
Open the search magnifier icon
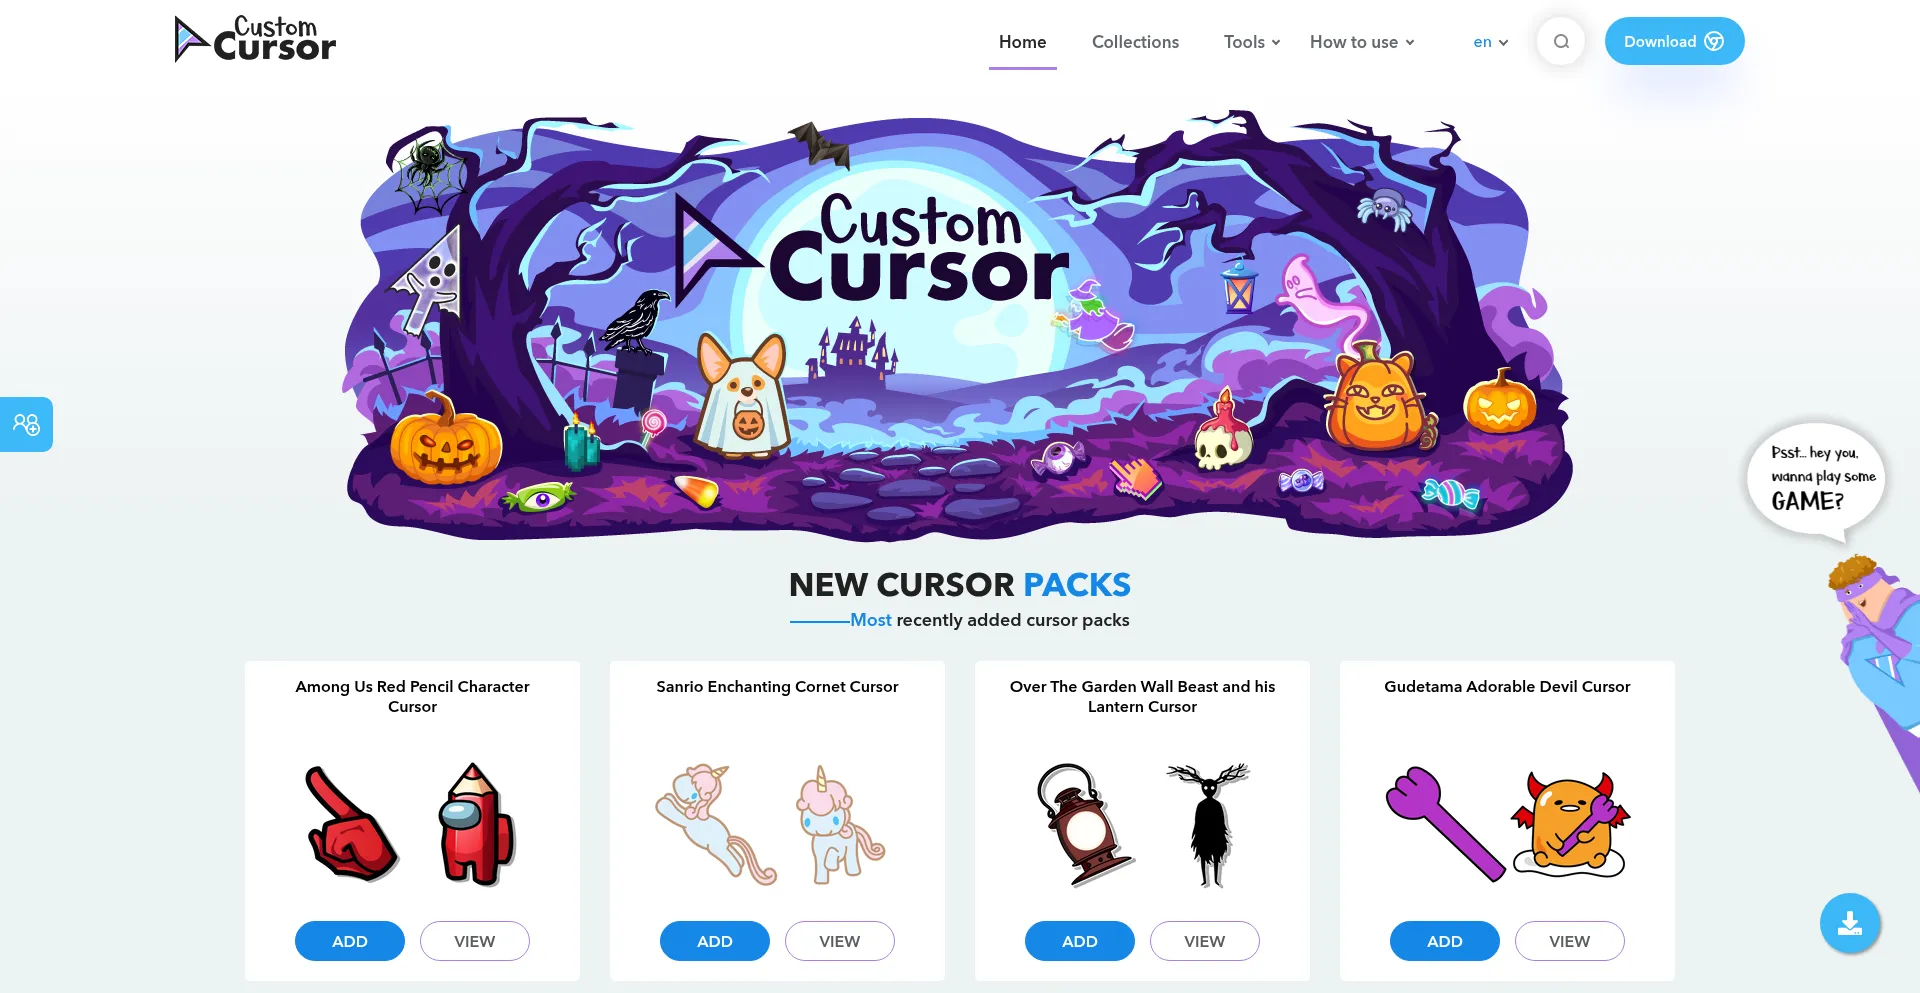coord(1561,42)
